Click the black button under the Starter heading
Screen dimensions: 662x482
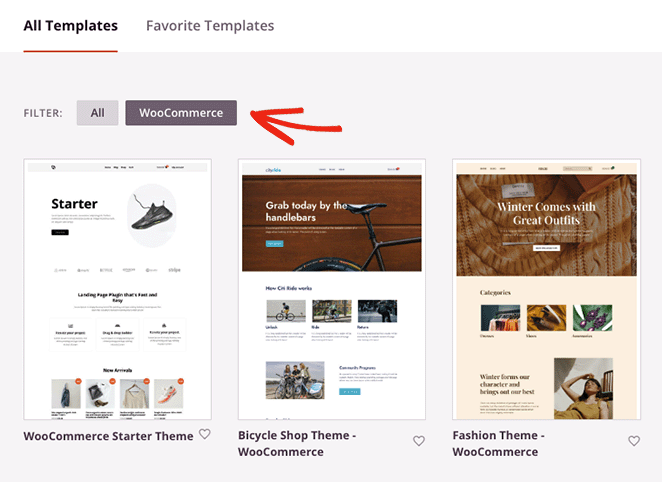pyautogui.click(x=60, y=232)
